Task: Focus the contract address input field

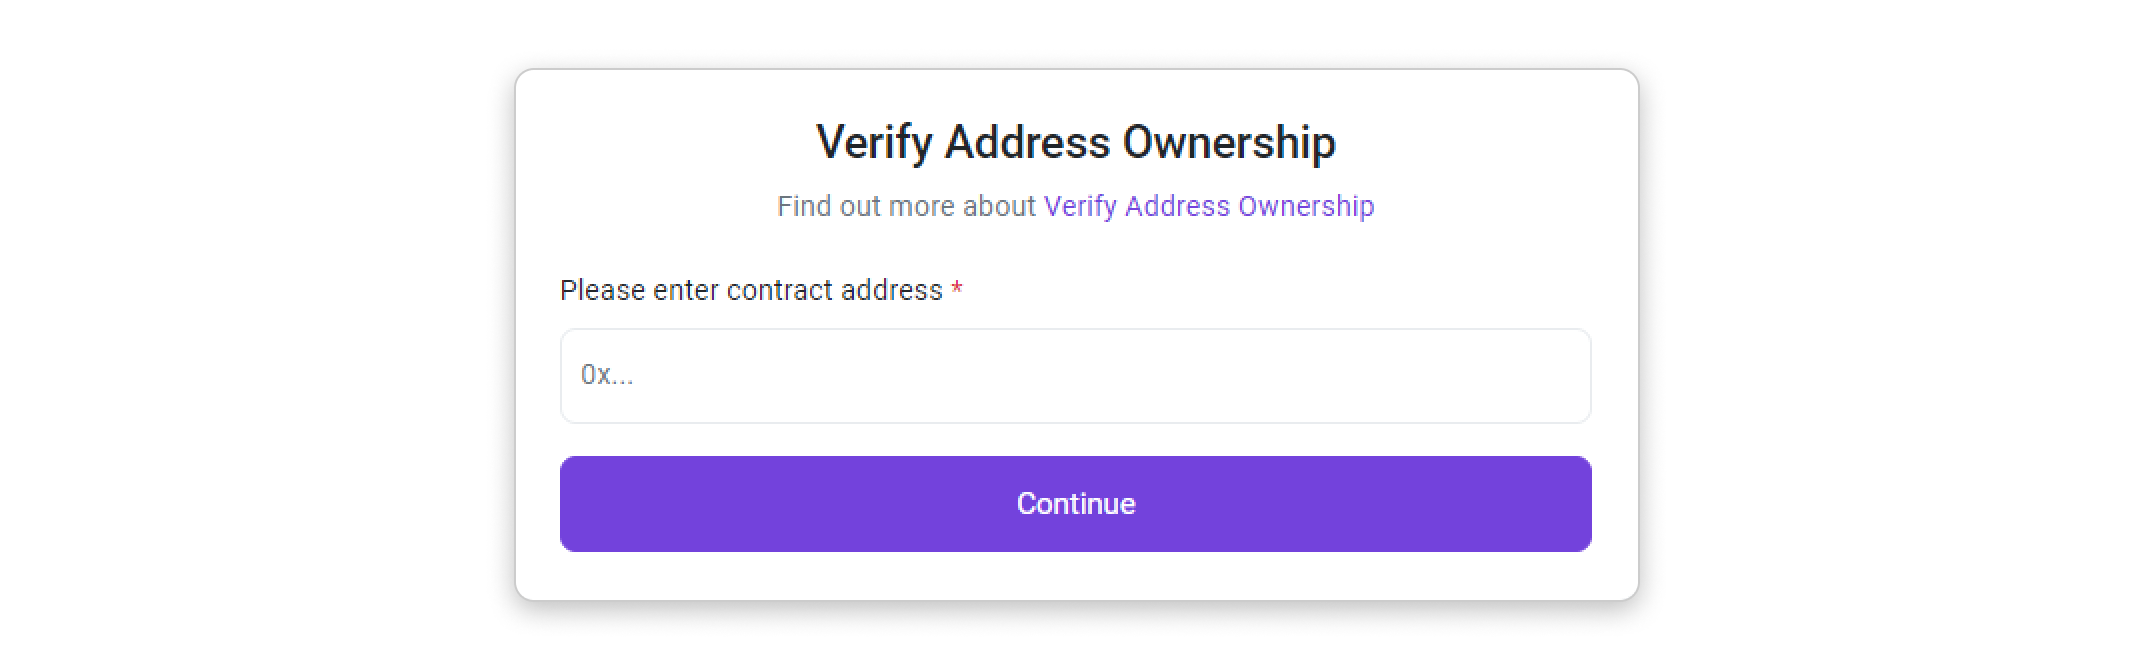Action: (x=1075, y=376)
